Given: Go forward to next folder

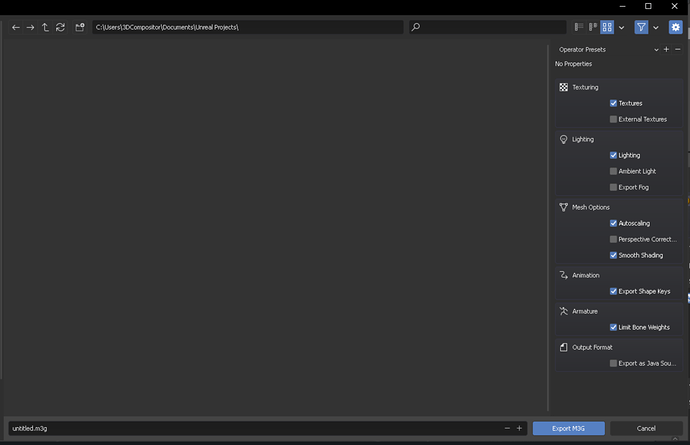Looking at the screenshot, I should [30, 27].
